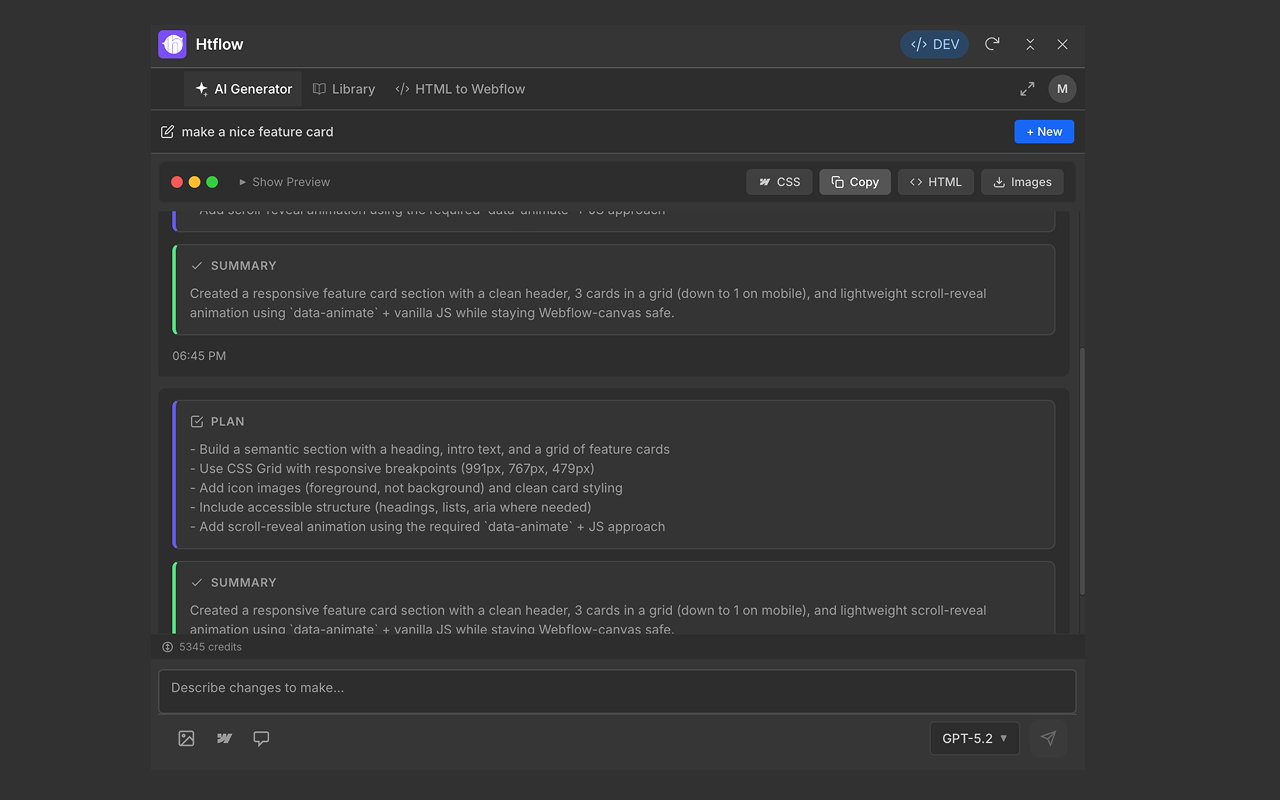Click the 'Use CSS Grid with responsive breakpoints' line

tap(392, 469)
